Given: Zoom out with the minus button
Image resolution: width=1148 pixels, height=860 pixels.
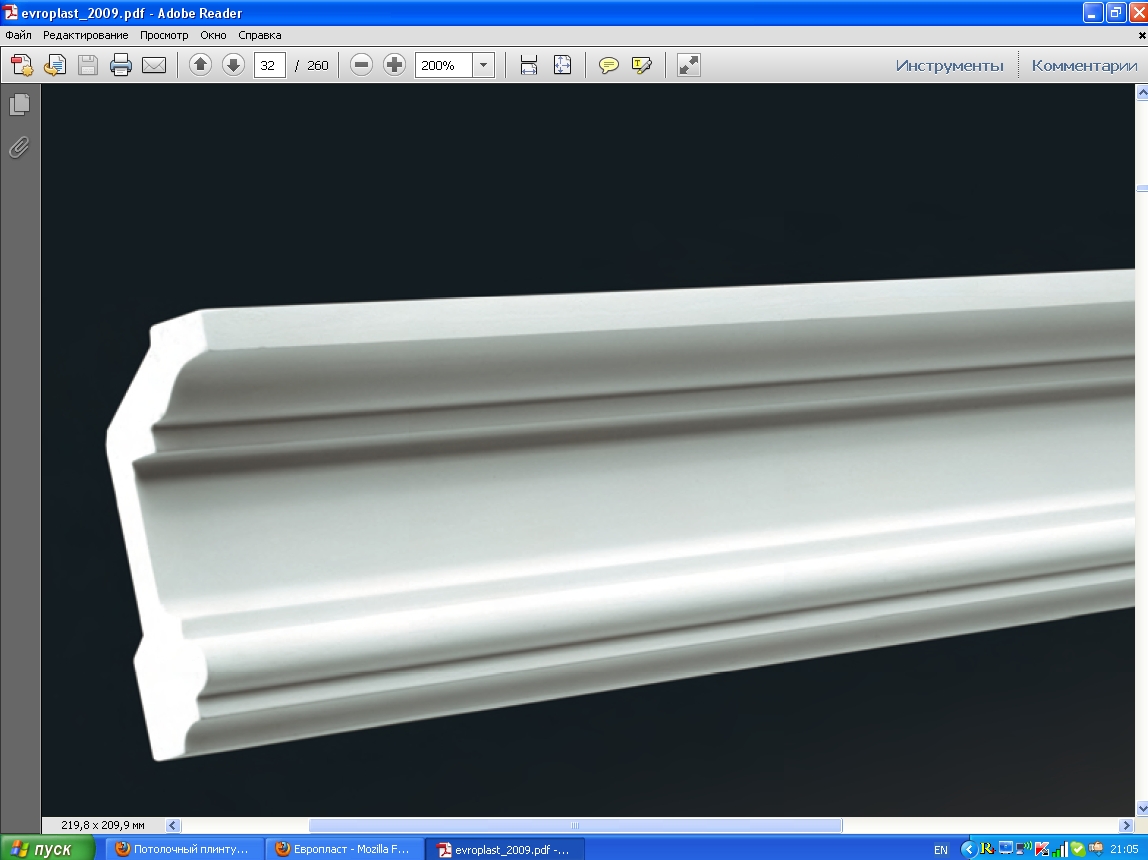Looking at the screenshot, I should pos(361,65).
